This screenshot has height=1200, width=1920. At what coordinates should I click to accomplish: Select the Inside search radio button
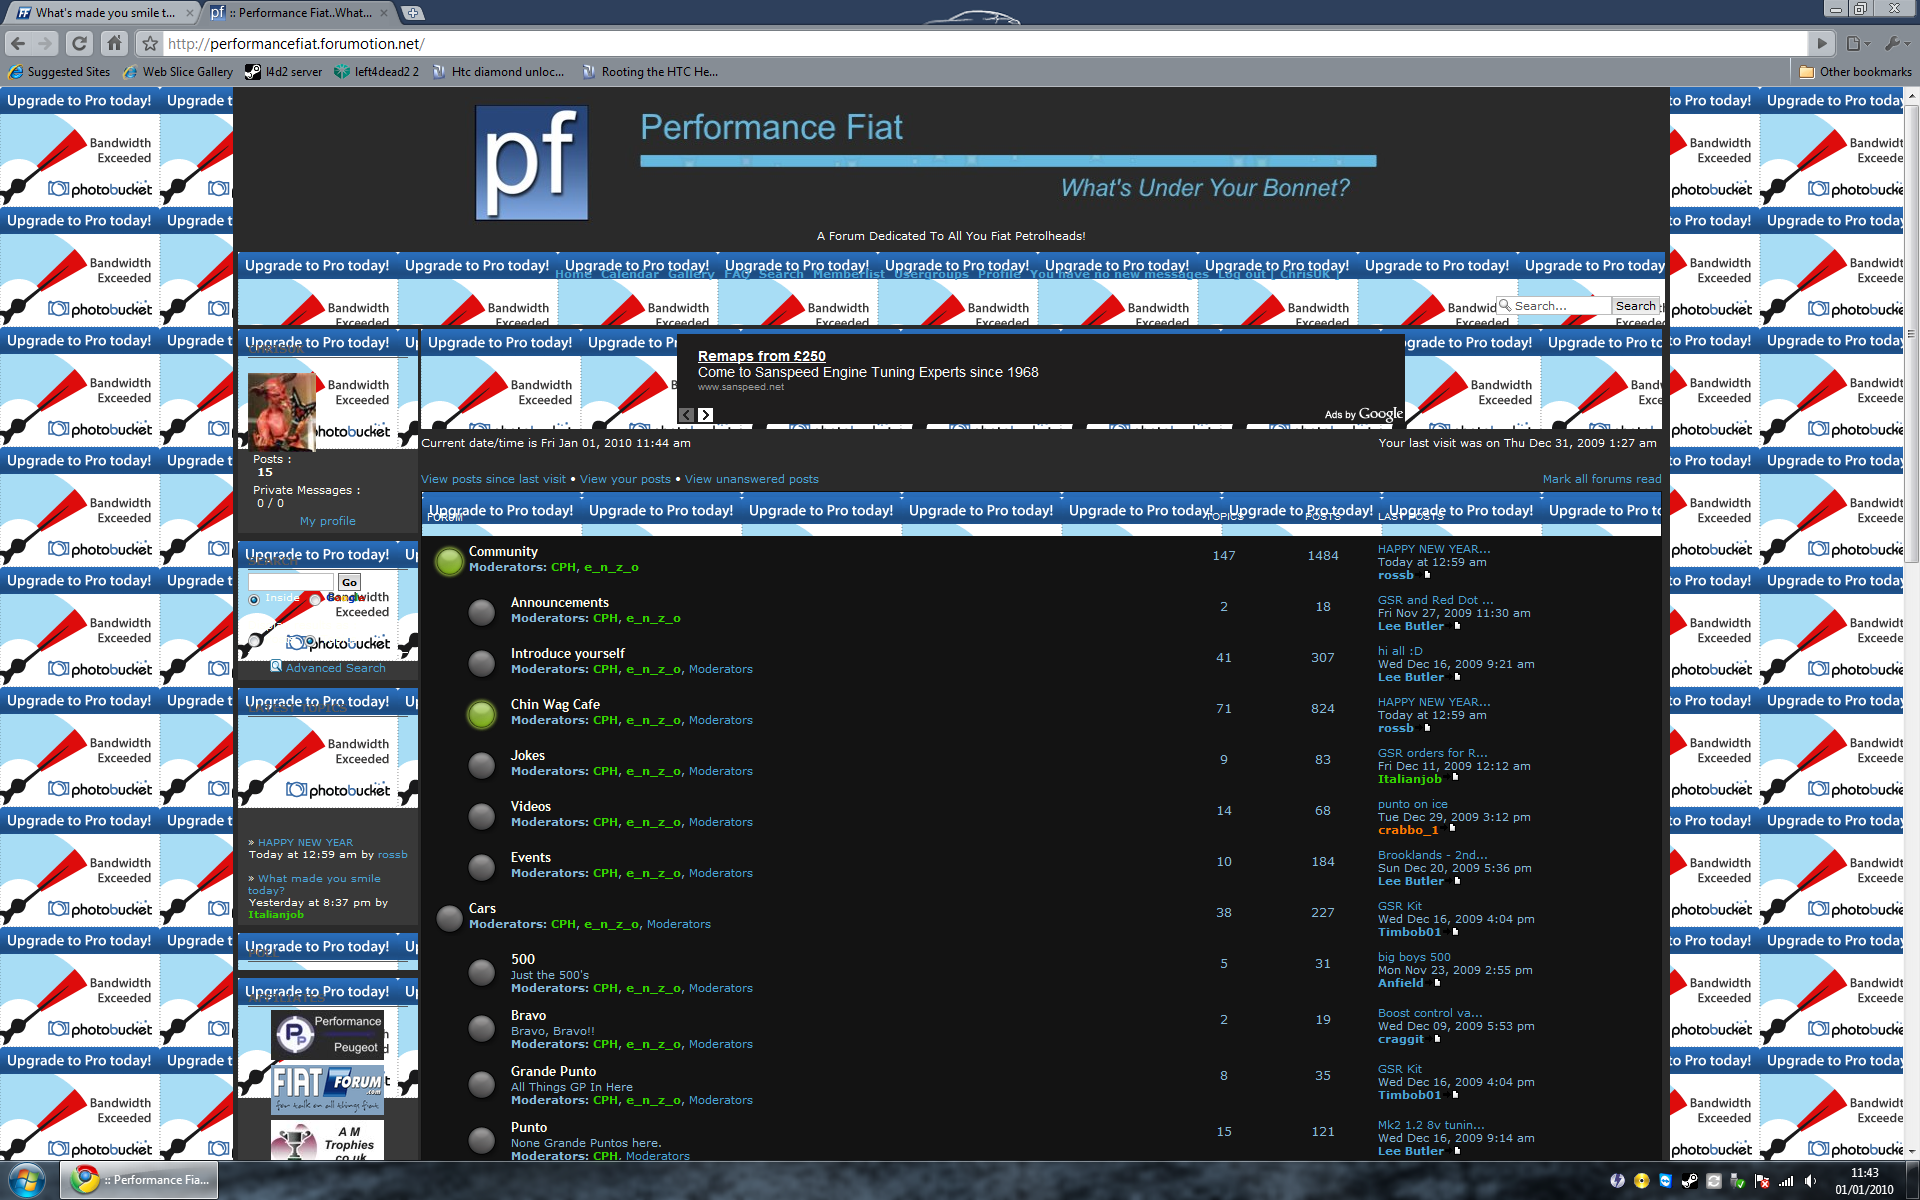tap(254, 600)
